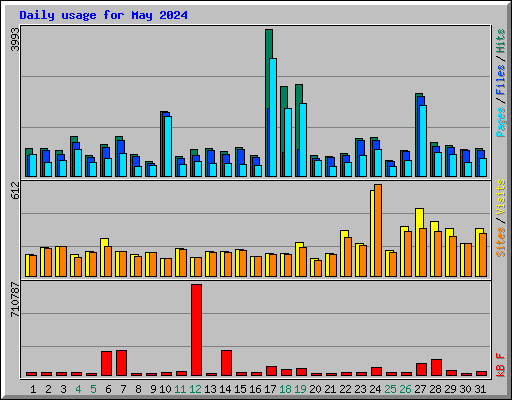Click day label 20 on x-axis
512x400 pixels.
315,389
